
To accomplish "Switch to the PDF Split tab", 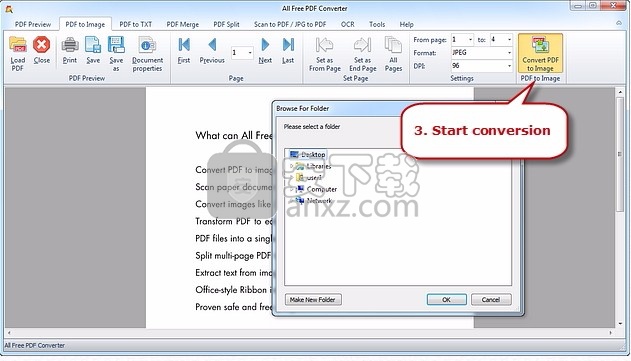I will pyautogui.click(x=226, y=24).
